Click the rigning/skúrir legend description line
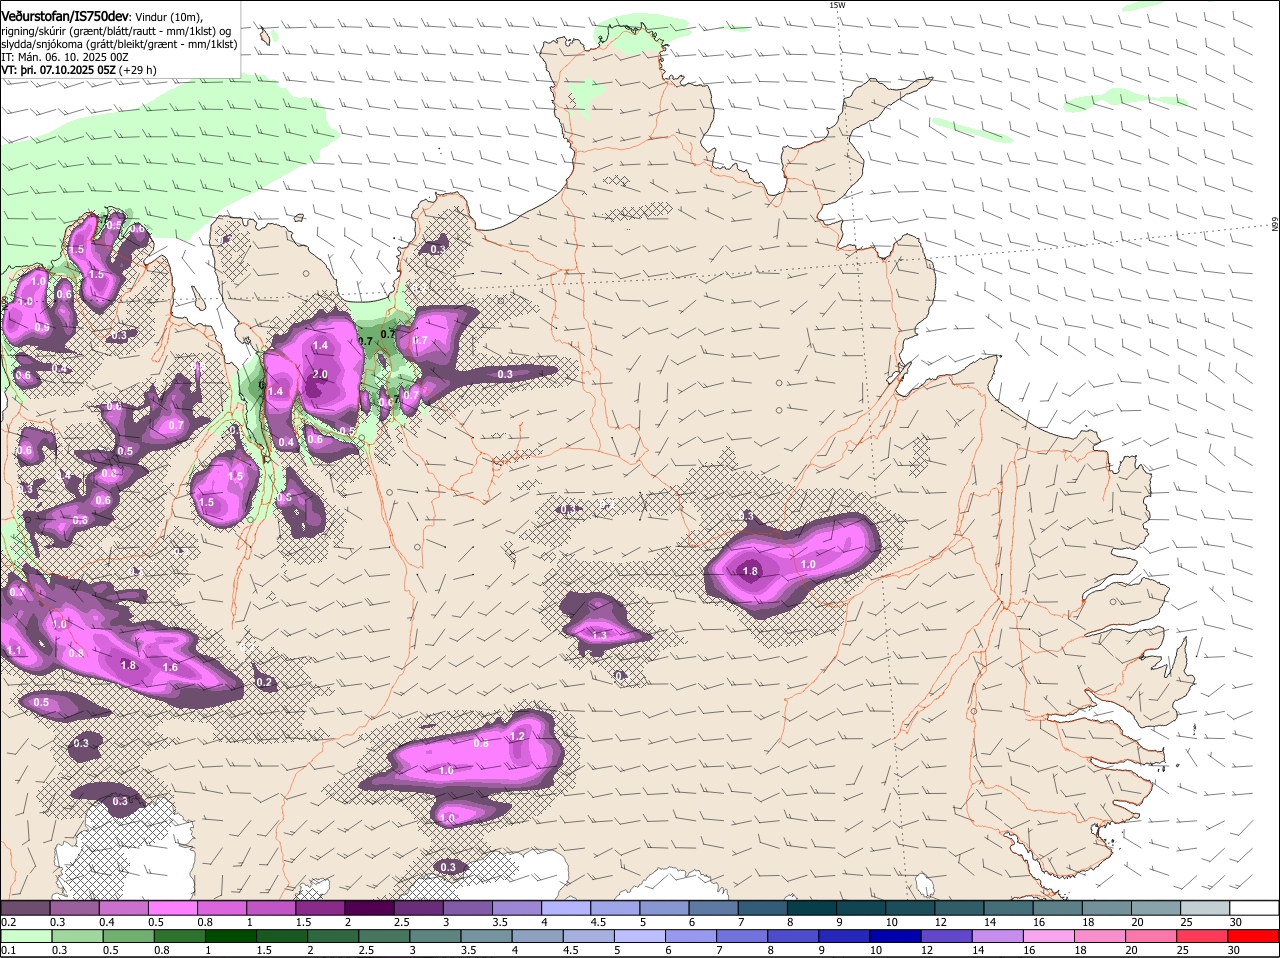The image size is (1280, 958). click(x=116, y=31)
